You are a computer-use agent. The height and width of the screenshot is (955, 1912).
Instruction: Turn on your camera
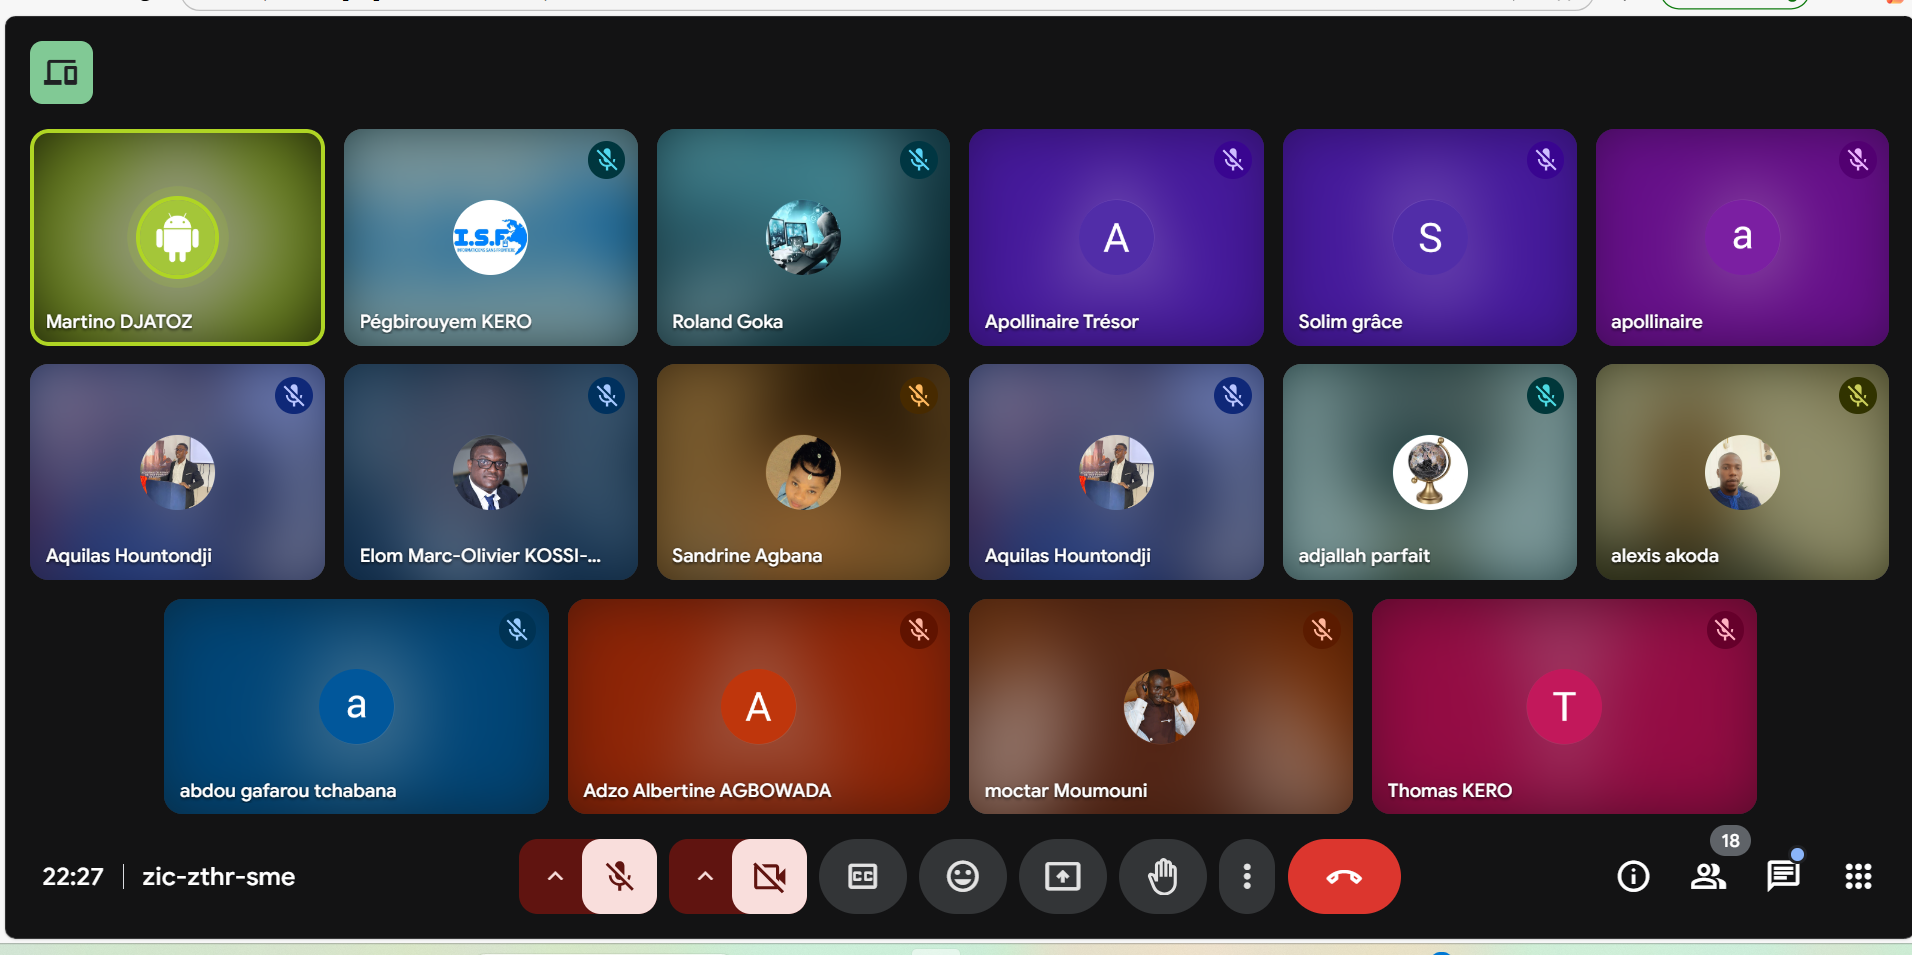769,877
